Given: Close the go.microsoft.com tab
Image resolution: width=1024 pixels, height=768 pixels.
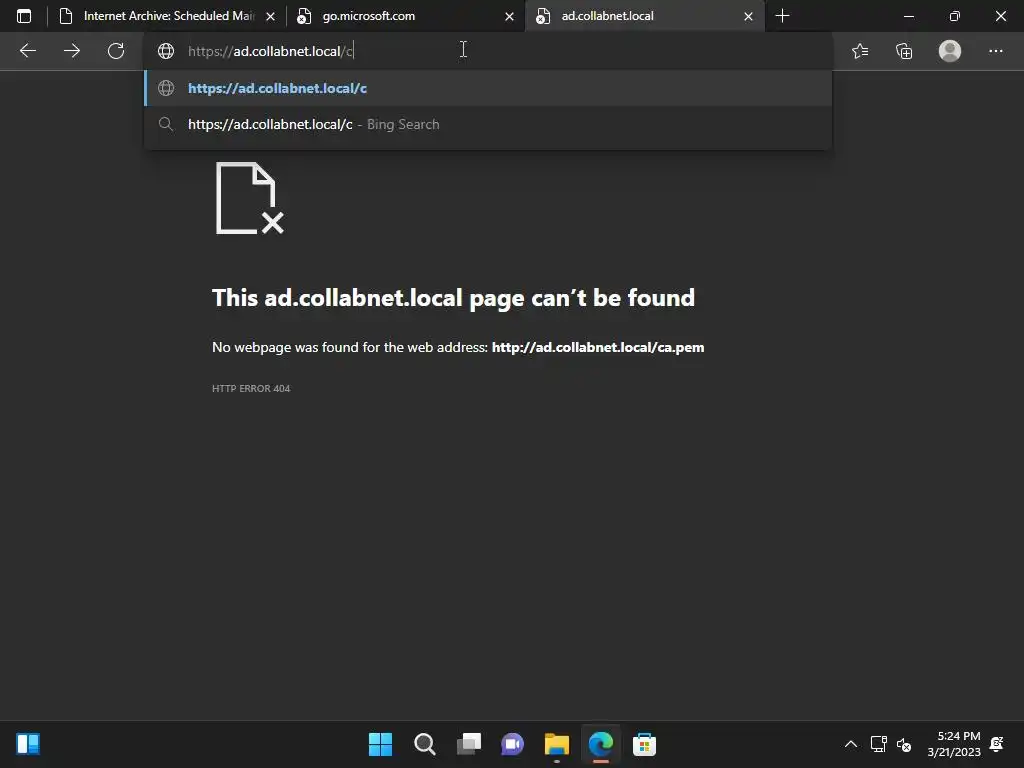Looking at the screenshot, I should pos(509,16).
